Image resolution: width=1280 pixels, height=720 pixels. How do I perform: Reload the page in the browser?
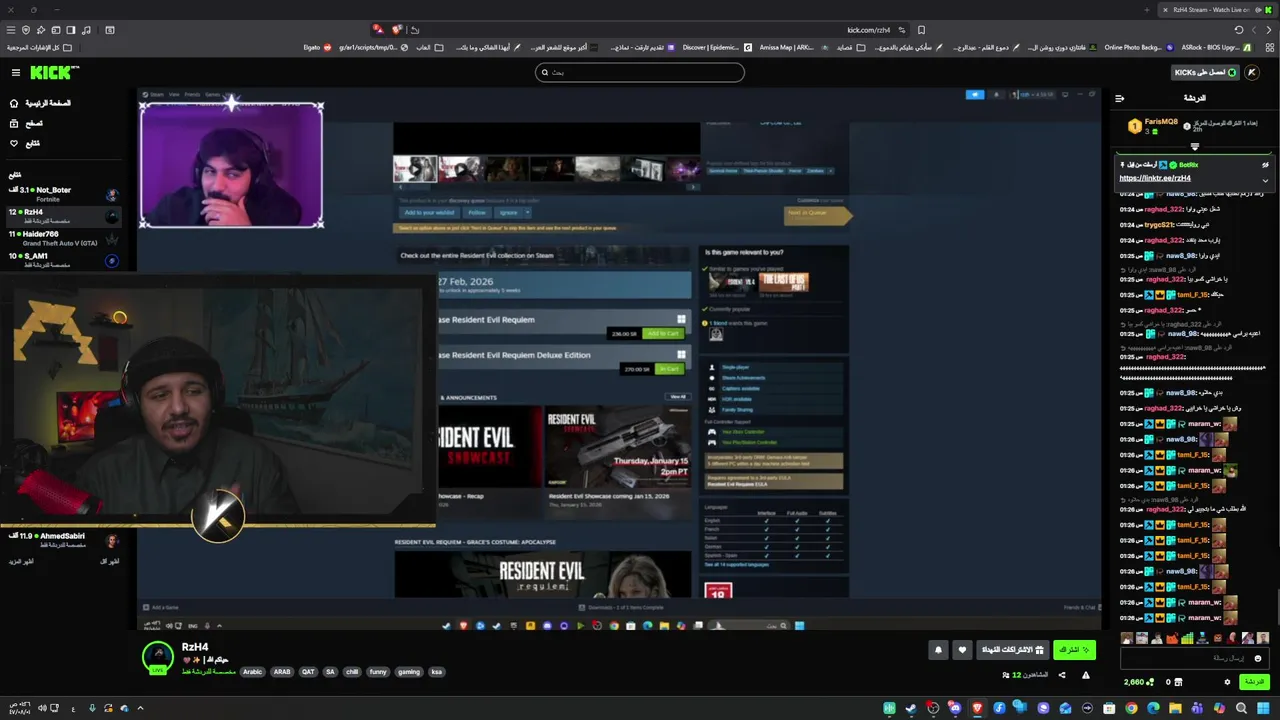tap(1239, 30)
